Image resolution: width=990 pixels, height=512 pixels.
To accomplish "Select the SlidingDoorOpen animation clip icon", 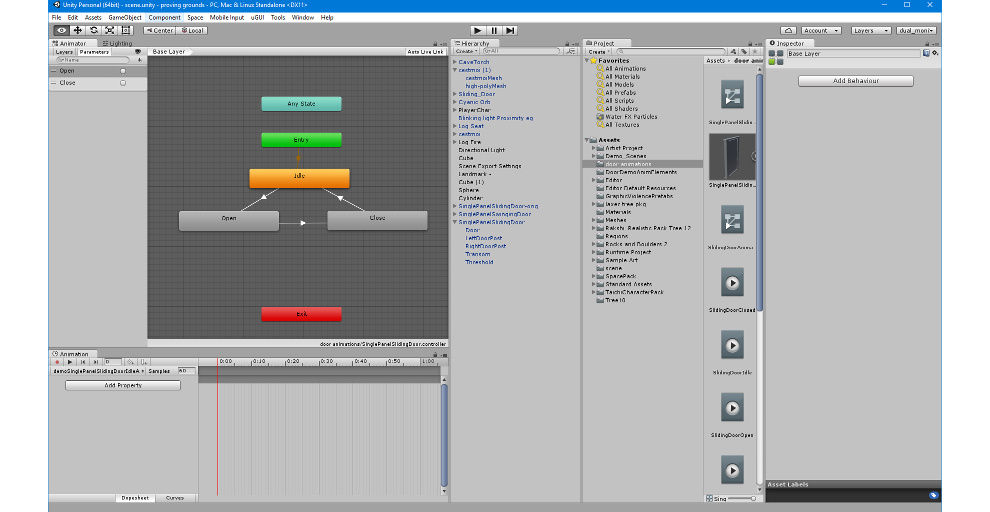I will tap(732, 408).
